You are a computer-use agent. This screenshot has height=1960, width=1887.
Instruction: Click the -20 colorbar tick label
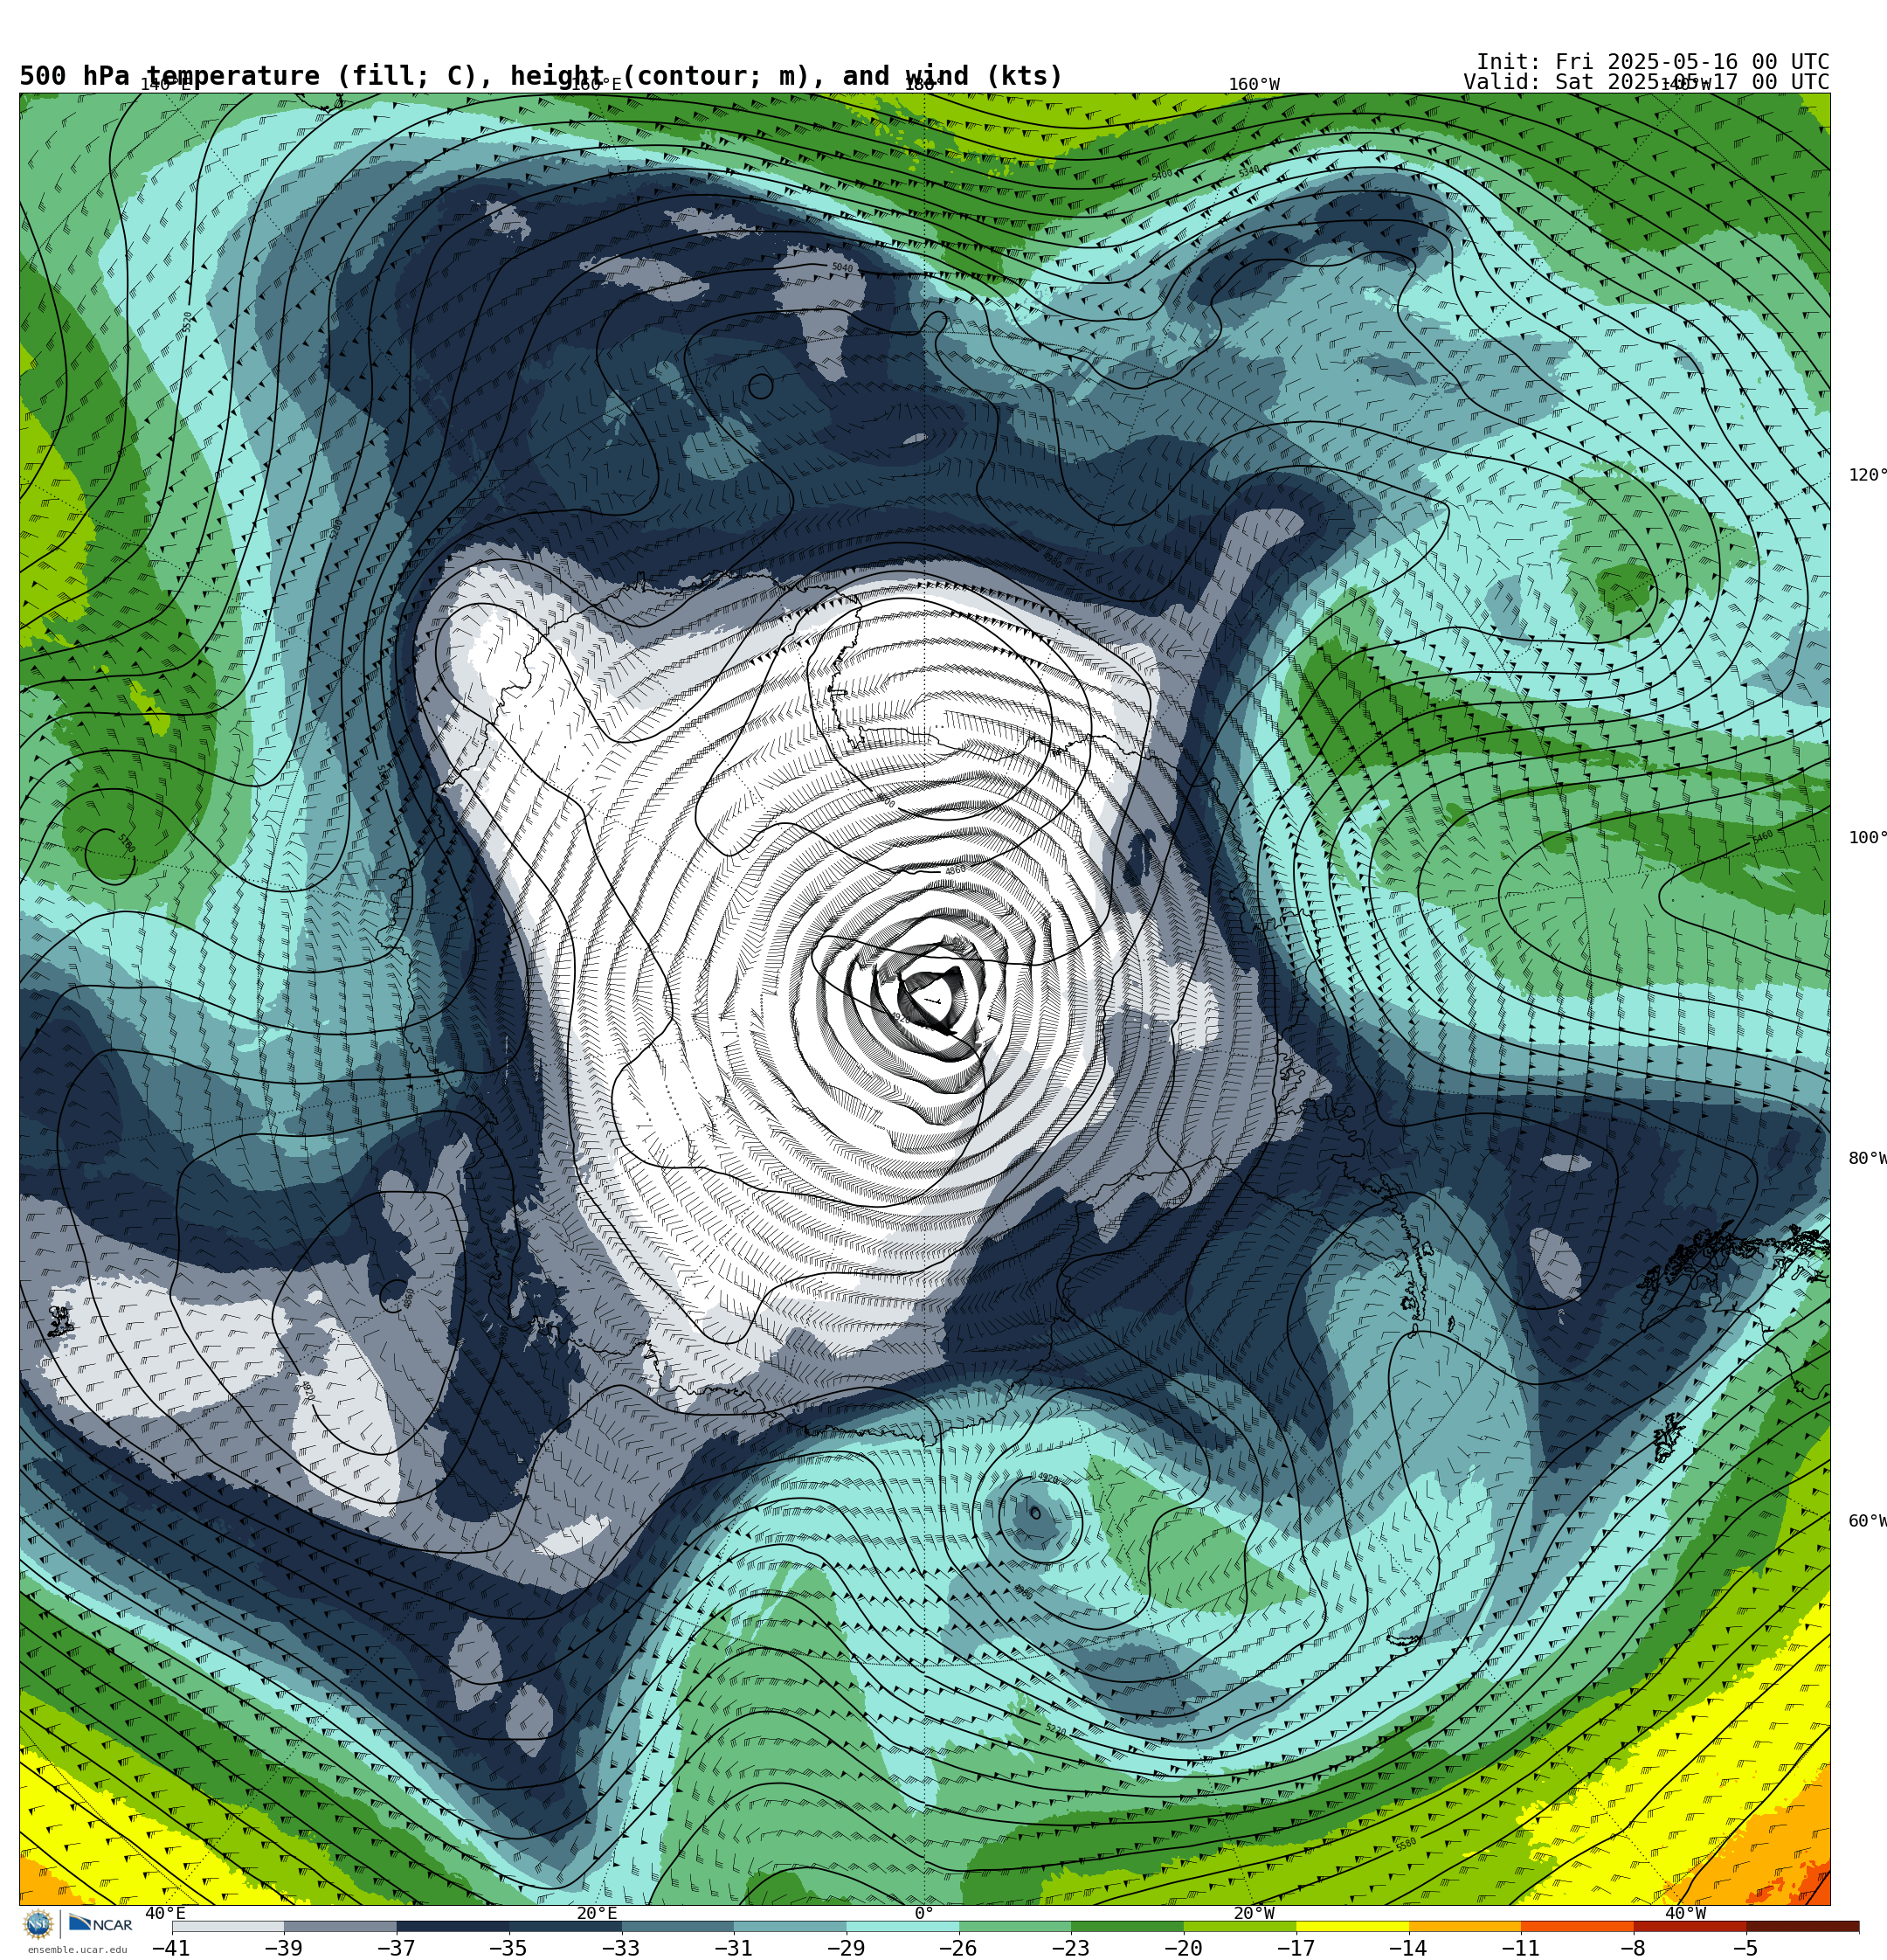[x=1183, y=1948]
